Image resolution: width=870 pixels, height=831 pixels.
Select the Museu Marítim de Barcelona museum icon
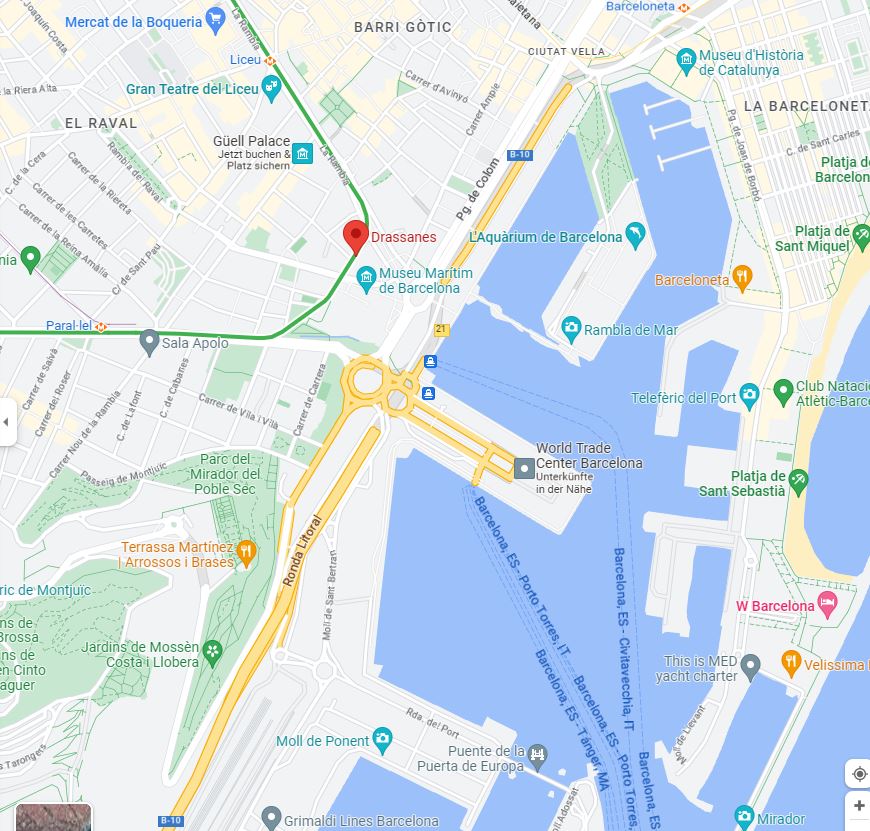click(366, 280)
